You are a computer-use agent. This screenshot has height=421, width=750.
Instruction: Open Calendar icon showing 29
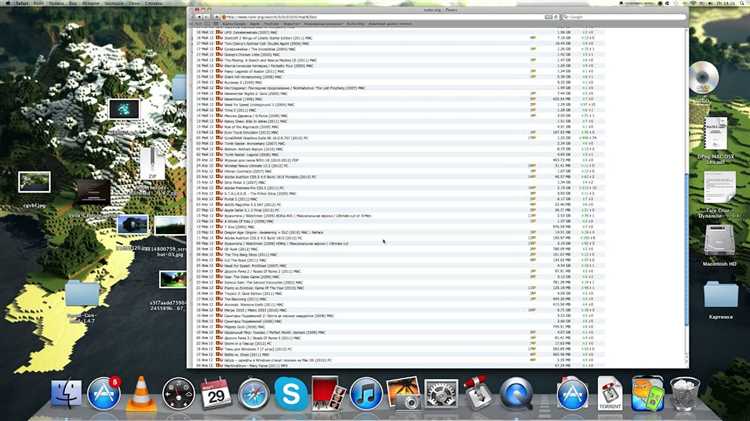216,394
